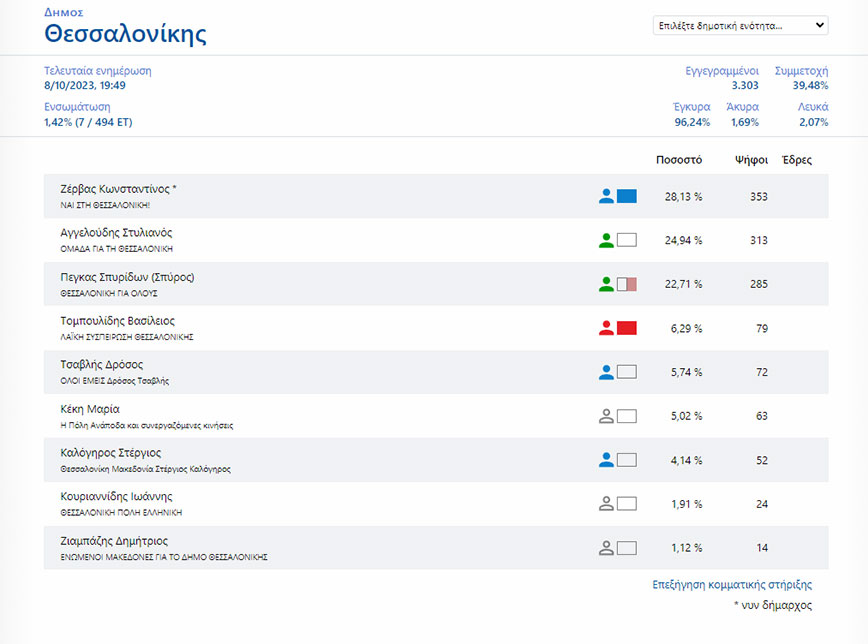The width and height of the screenshot is (868, 644).
Task: Click the Δήμος breadcrumb link above the title
Action: (64, 11)
